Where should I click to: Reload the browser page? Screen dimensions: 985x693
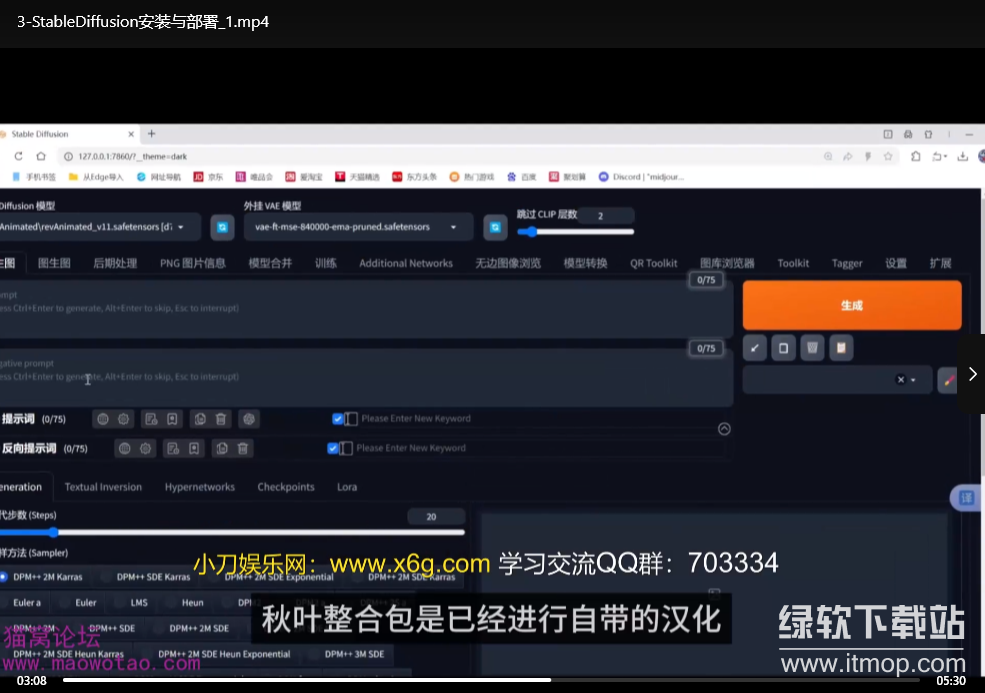pyautogui.click(x=18, y=156)
